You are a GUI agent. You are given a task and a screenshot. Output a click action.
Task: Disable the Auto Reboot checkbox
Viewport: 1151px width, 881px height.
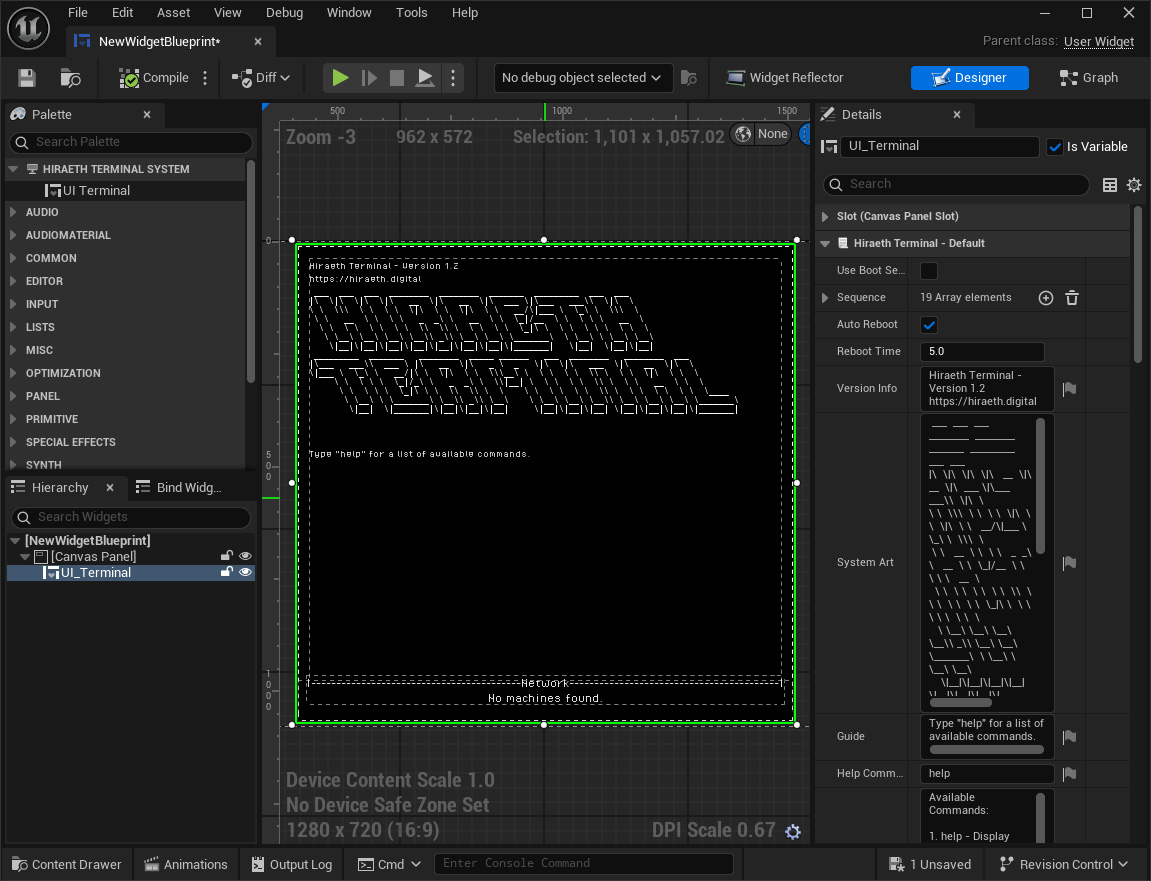(x=929, y=325)
